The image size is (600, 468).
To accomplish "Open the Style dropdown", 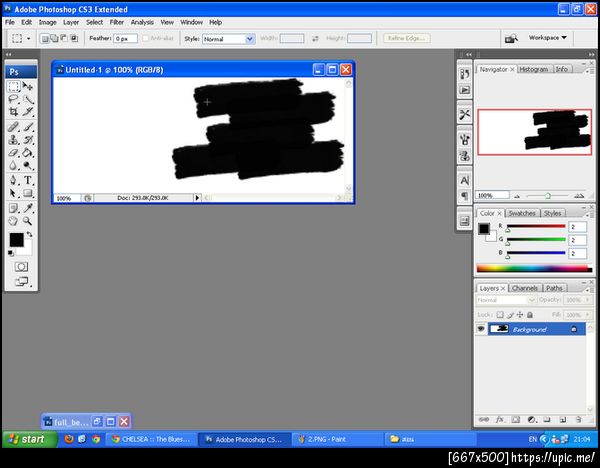I will coord(250,39).
